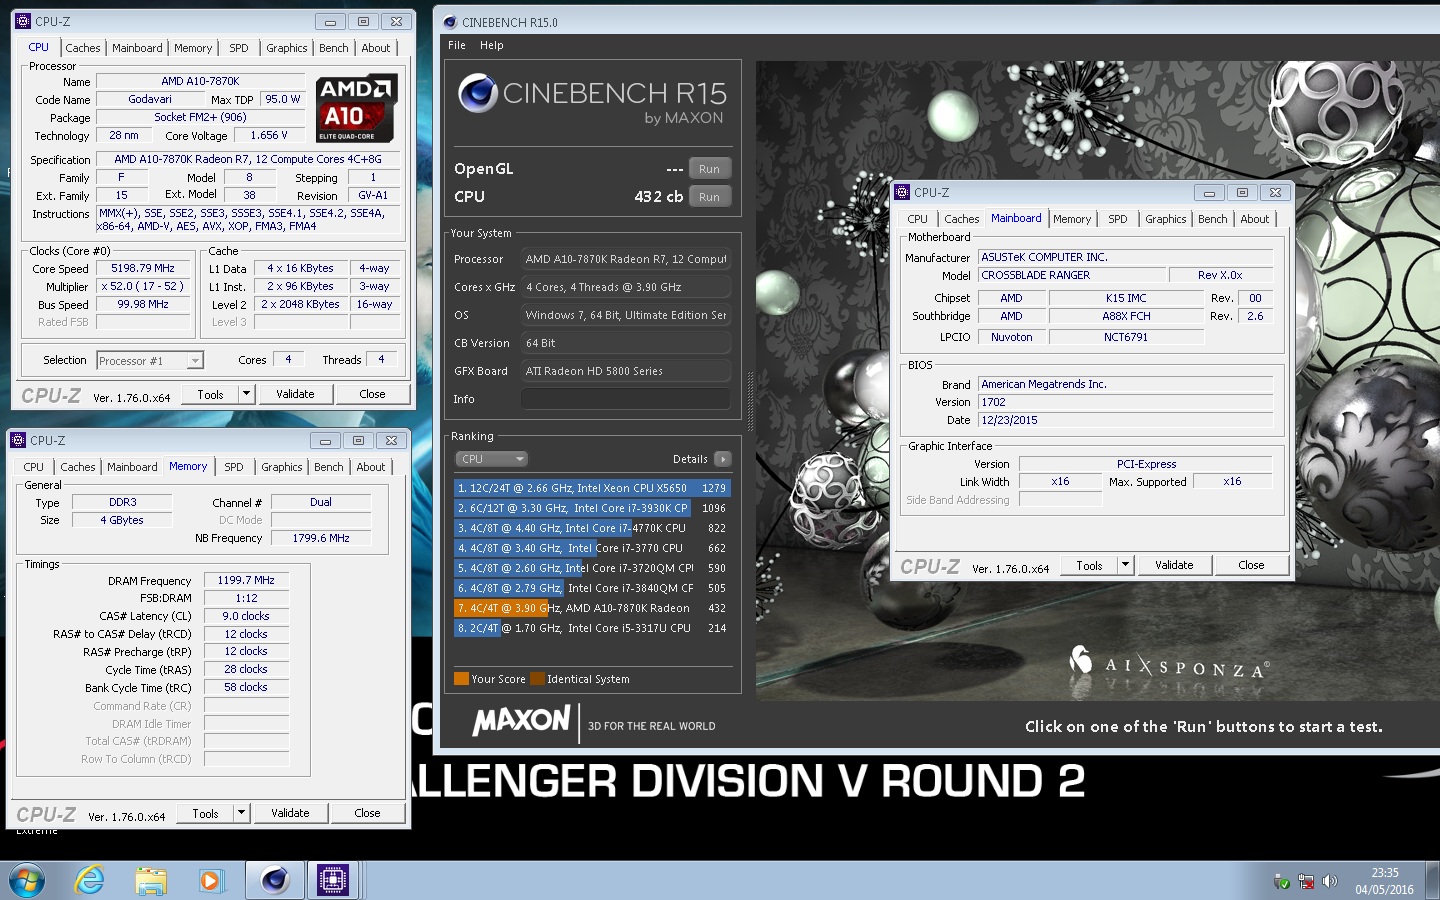1440x900 pixels.
Task: Open Cinebench Help menu
Action: pyautogui.click(x=492, y=45)
